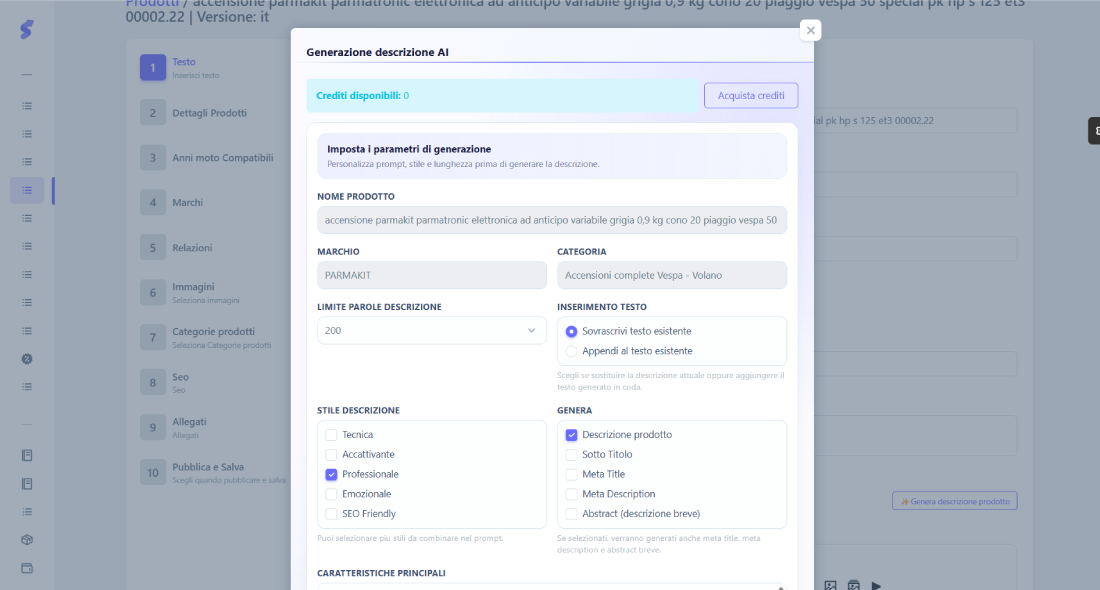The width and height of the screenshot is (1100, 590).
Task: Check the SEO Friendly style checkbox
Action: [x=331, y=514]
